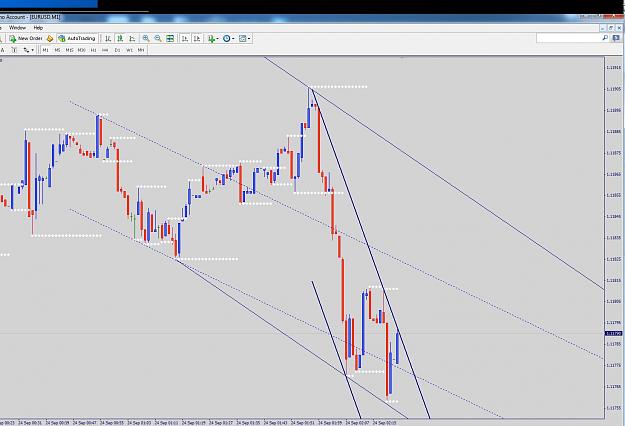Expand the periods dropdown arrow
Viewport: 625px width, 426px height.
[x=233, y=39]
